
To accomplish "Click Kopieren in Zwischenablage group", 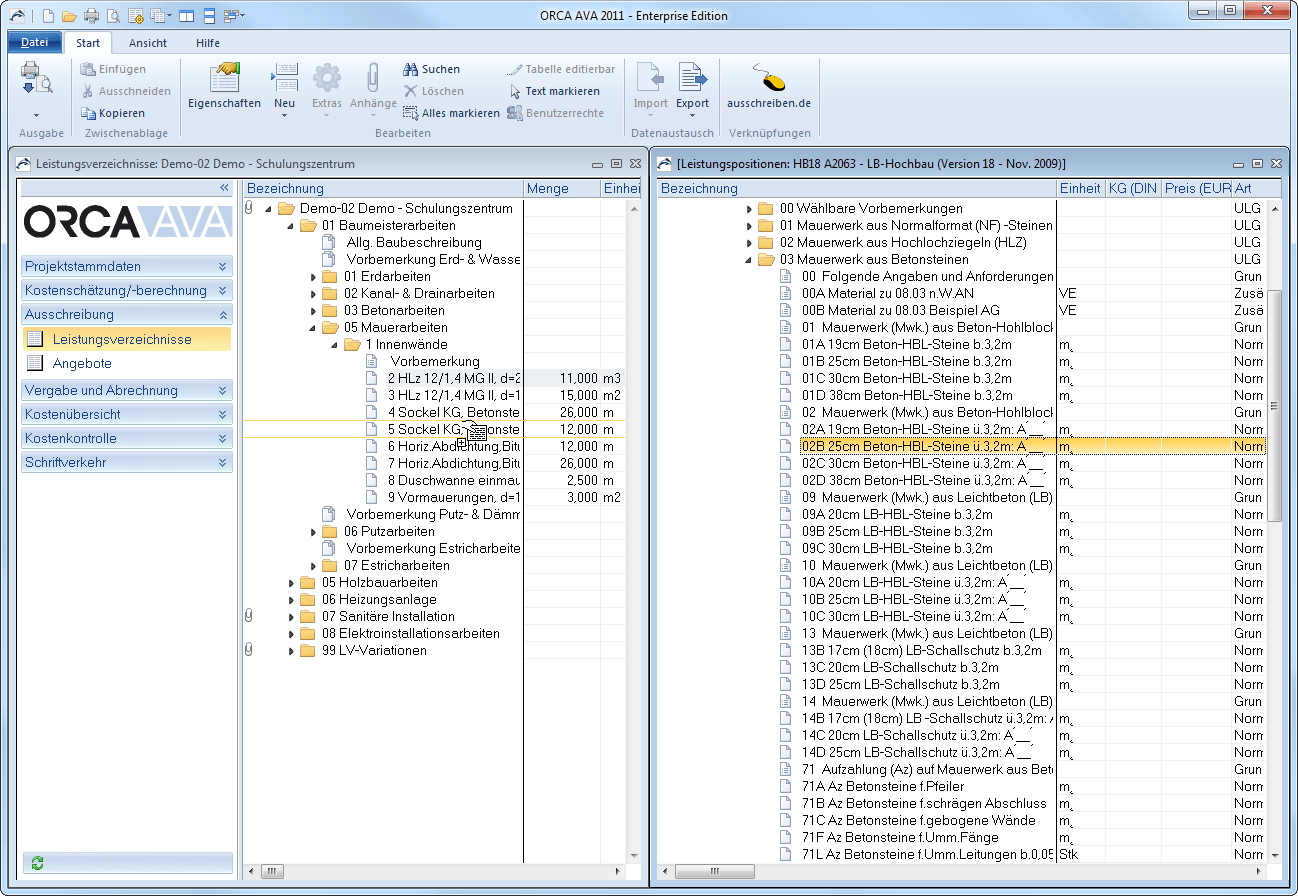I will tap(112, 113).
